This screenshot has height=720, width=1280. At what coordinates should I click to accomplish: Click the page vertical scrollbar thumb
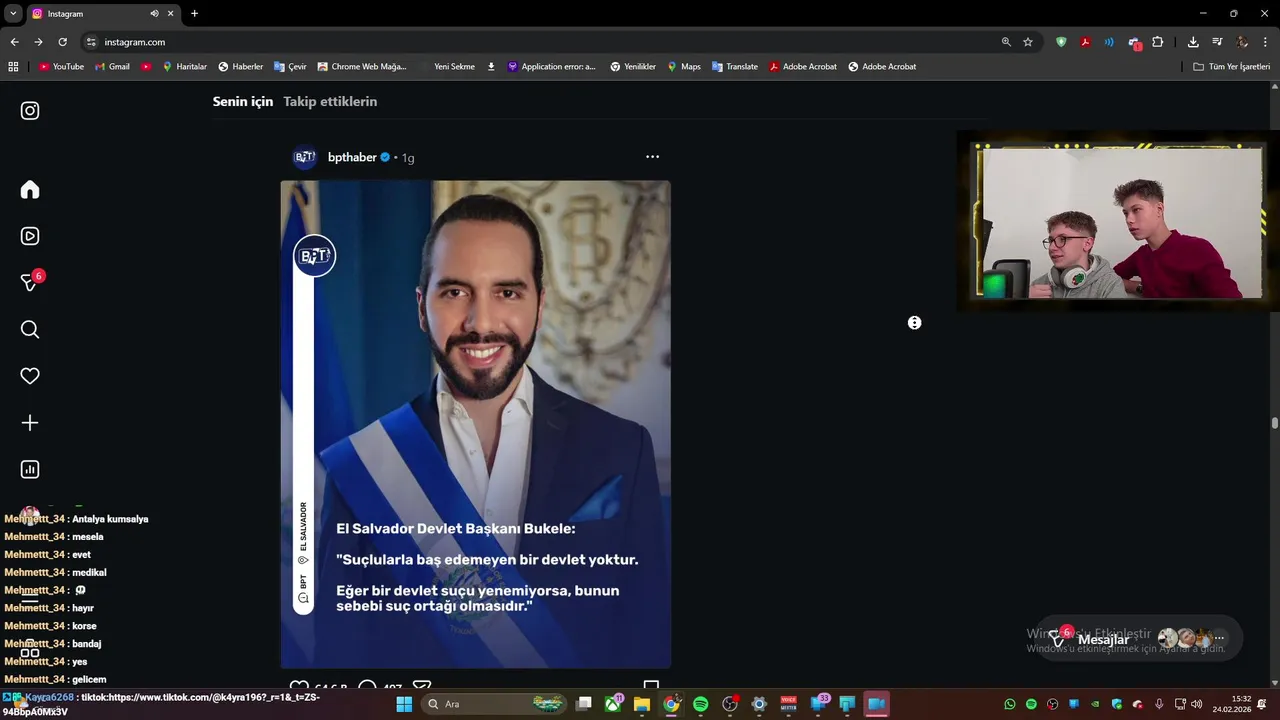[x=1275, y=423]
